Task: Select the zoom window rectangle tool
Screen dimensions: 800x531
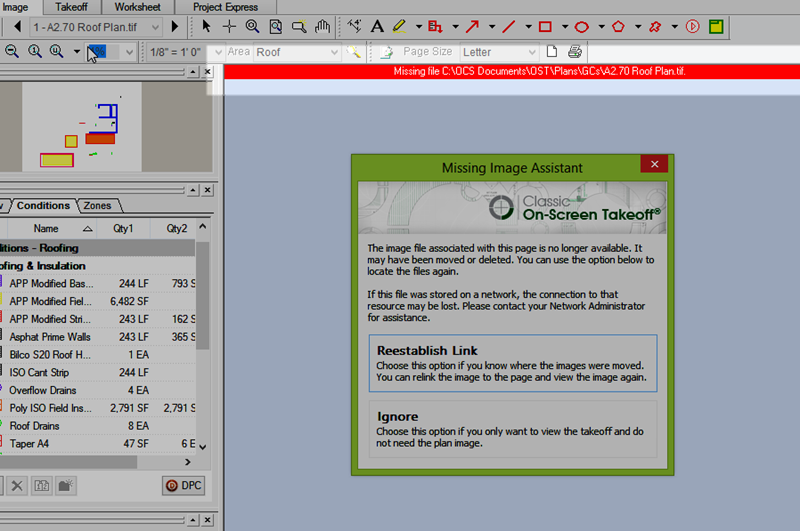Action: (x=299, y=27)
